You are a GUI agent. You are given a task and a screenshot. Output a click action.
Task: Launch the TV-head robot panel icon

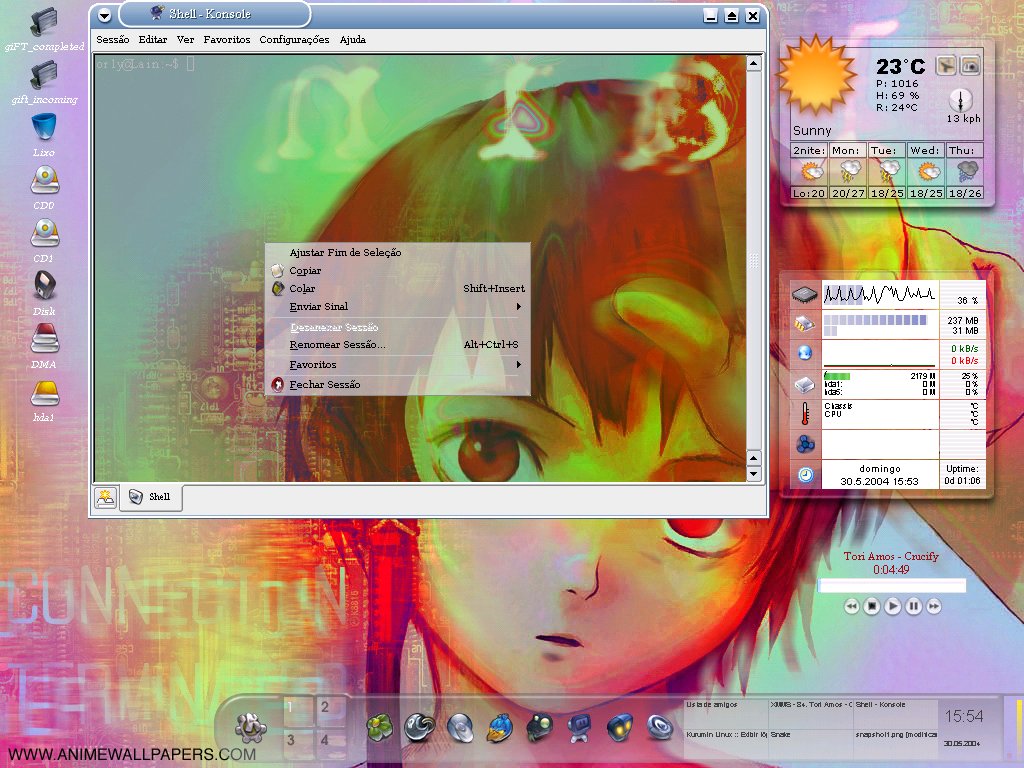pos(579,728)
